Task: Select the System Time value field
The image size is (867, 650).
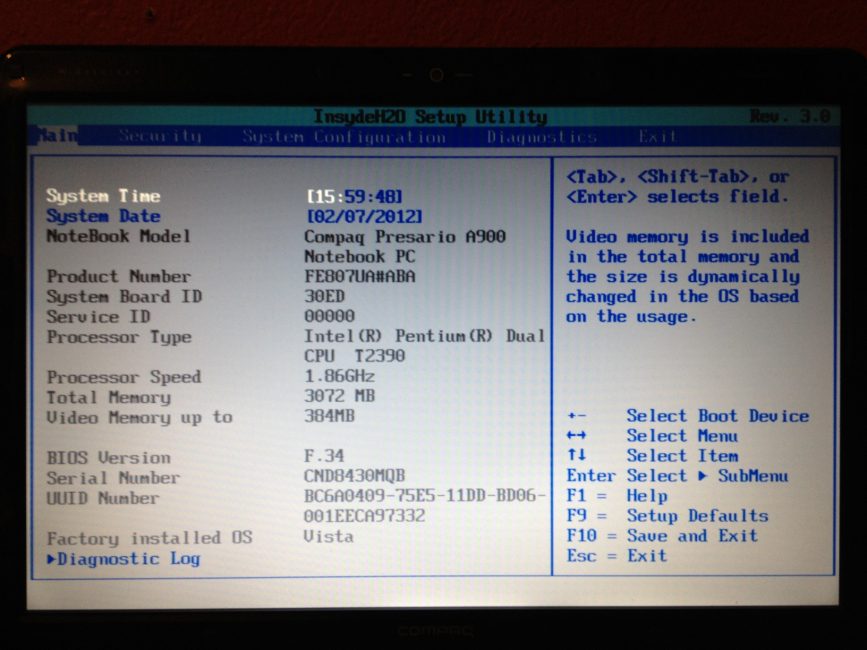Action: pos(354,196)
